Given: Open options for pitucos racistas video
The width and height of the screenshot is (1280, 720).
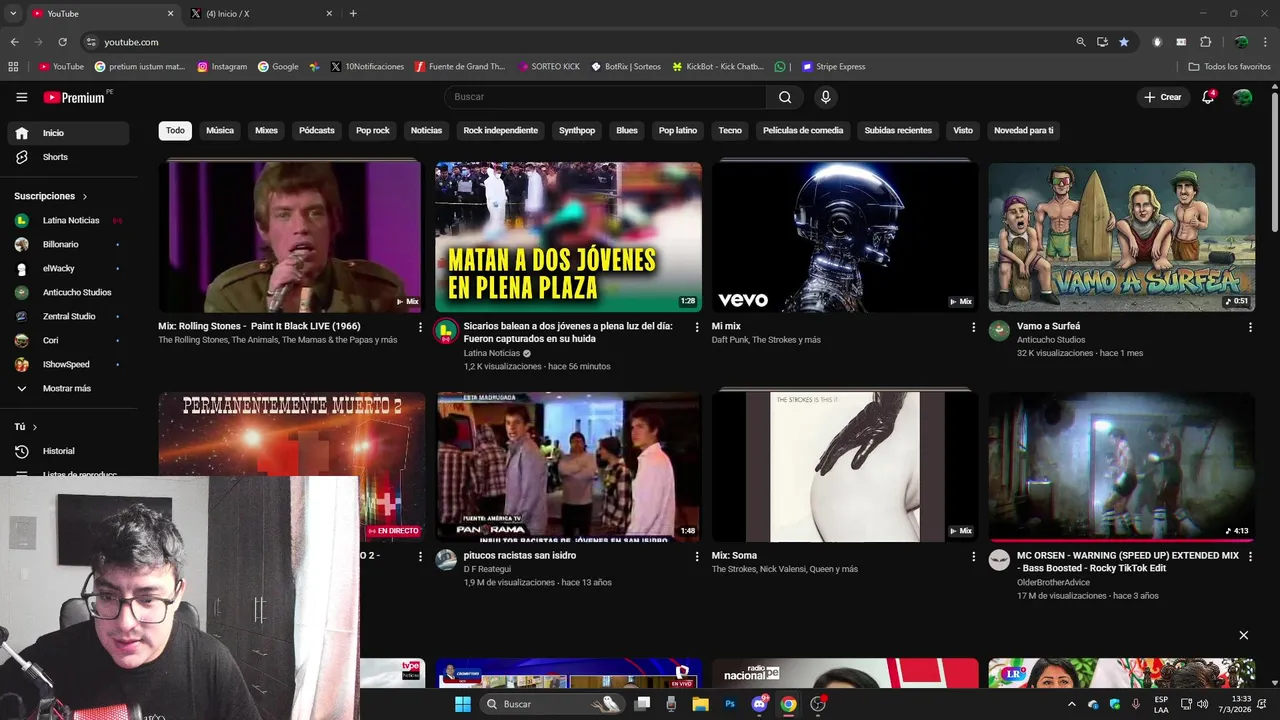Looking at the screenshot, I should coord(697,556).
